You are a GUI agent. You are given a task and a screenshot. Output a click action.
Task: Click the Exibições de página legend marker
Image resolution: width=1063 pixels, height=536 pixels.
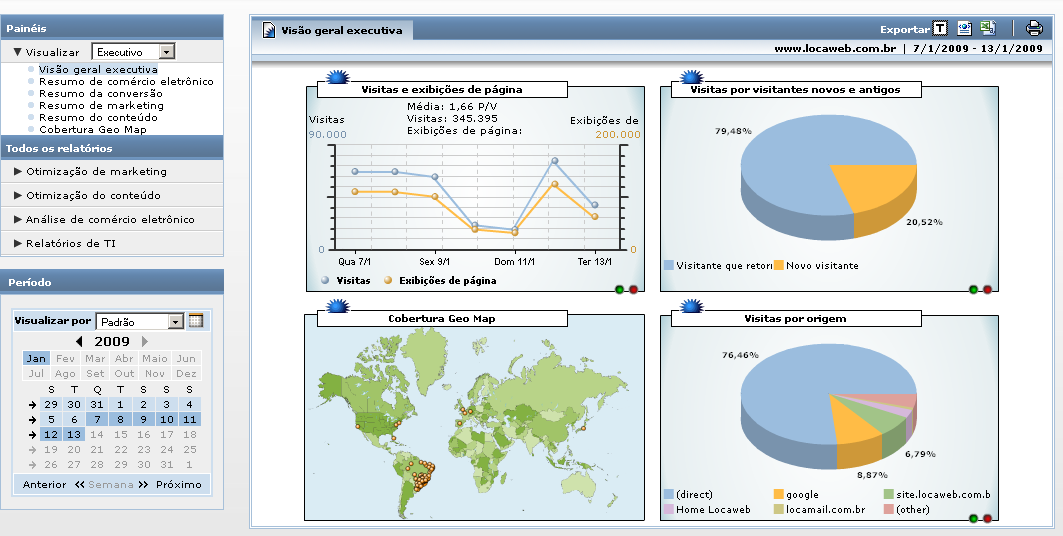tap(388, 280)
